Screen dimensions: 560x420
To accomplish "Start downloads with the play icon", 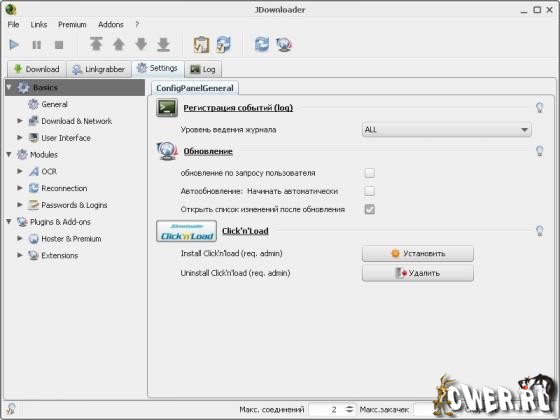I will coord(14,45).
